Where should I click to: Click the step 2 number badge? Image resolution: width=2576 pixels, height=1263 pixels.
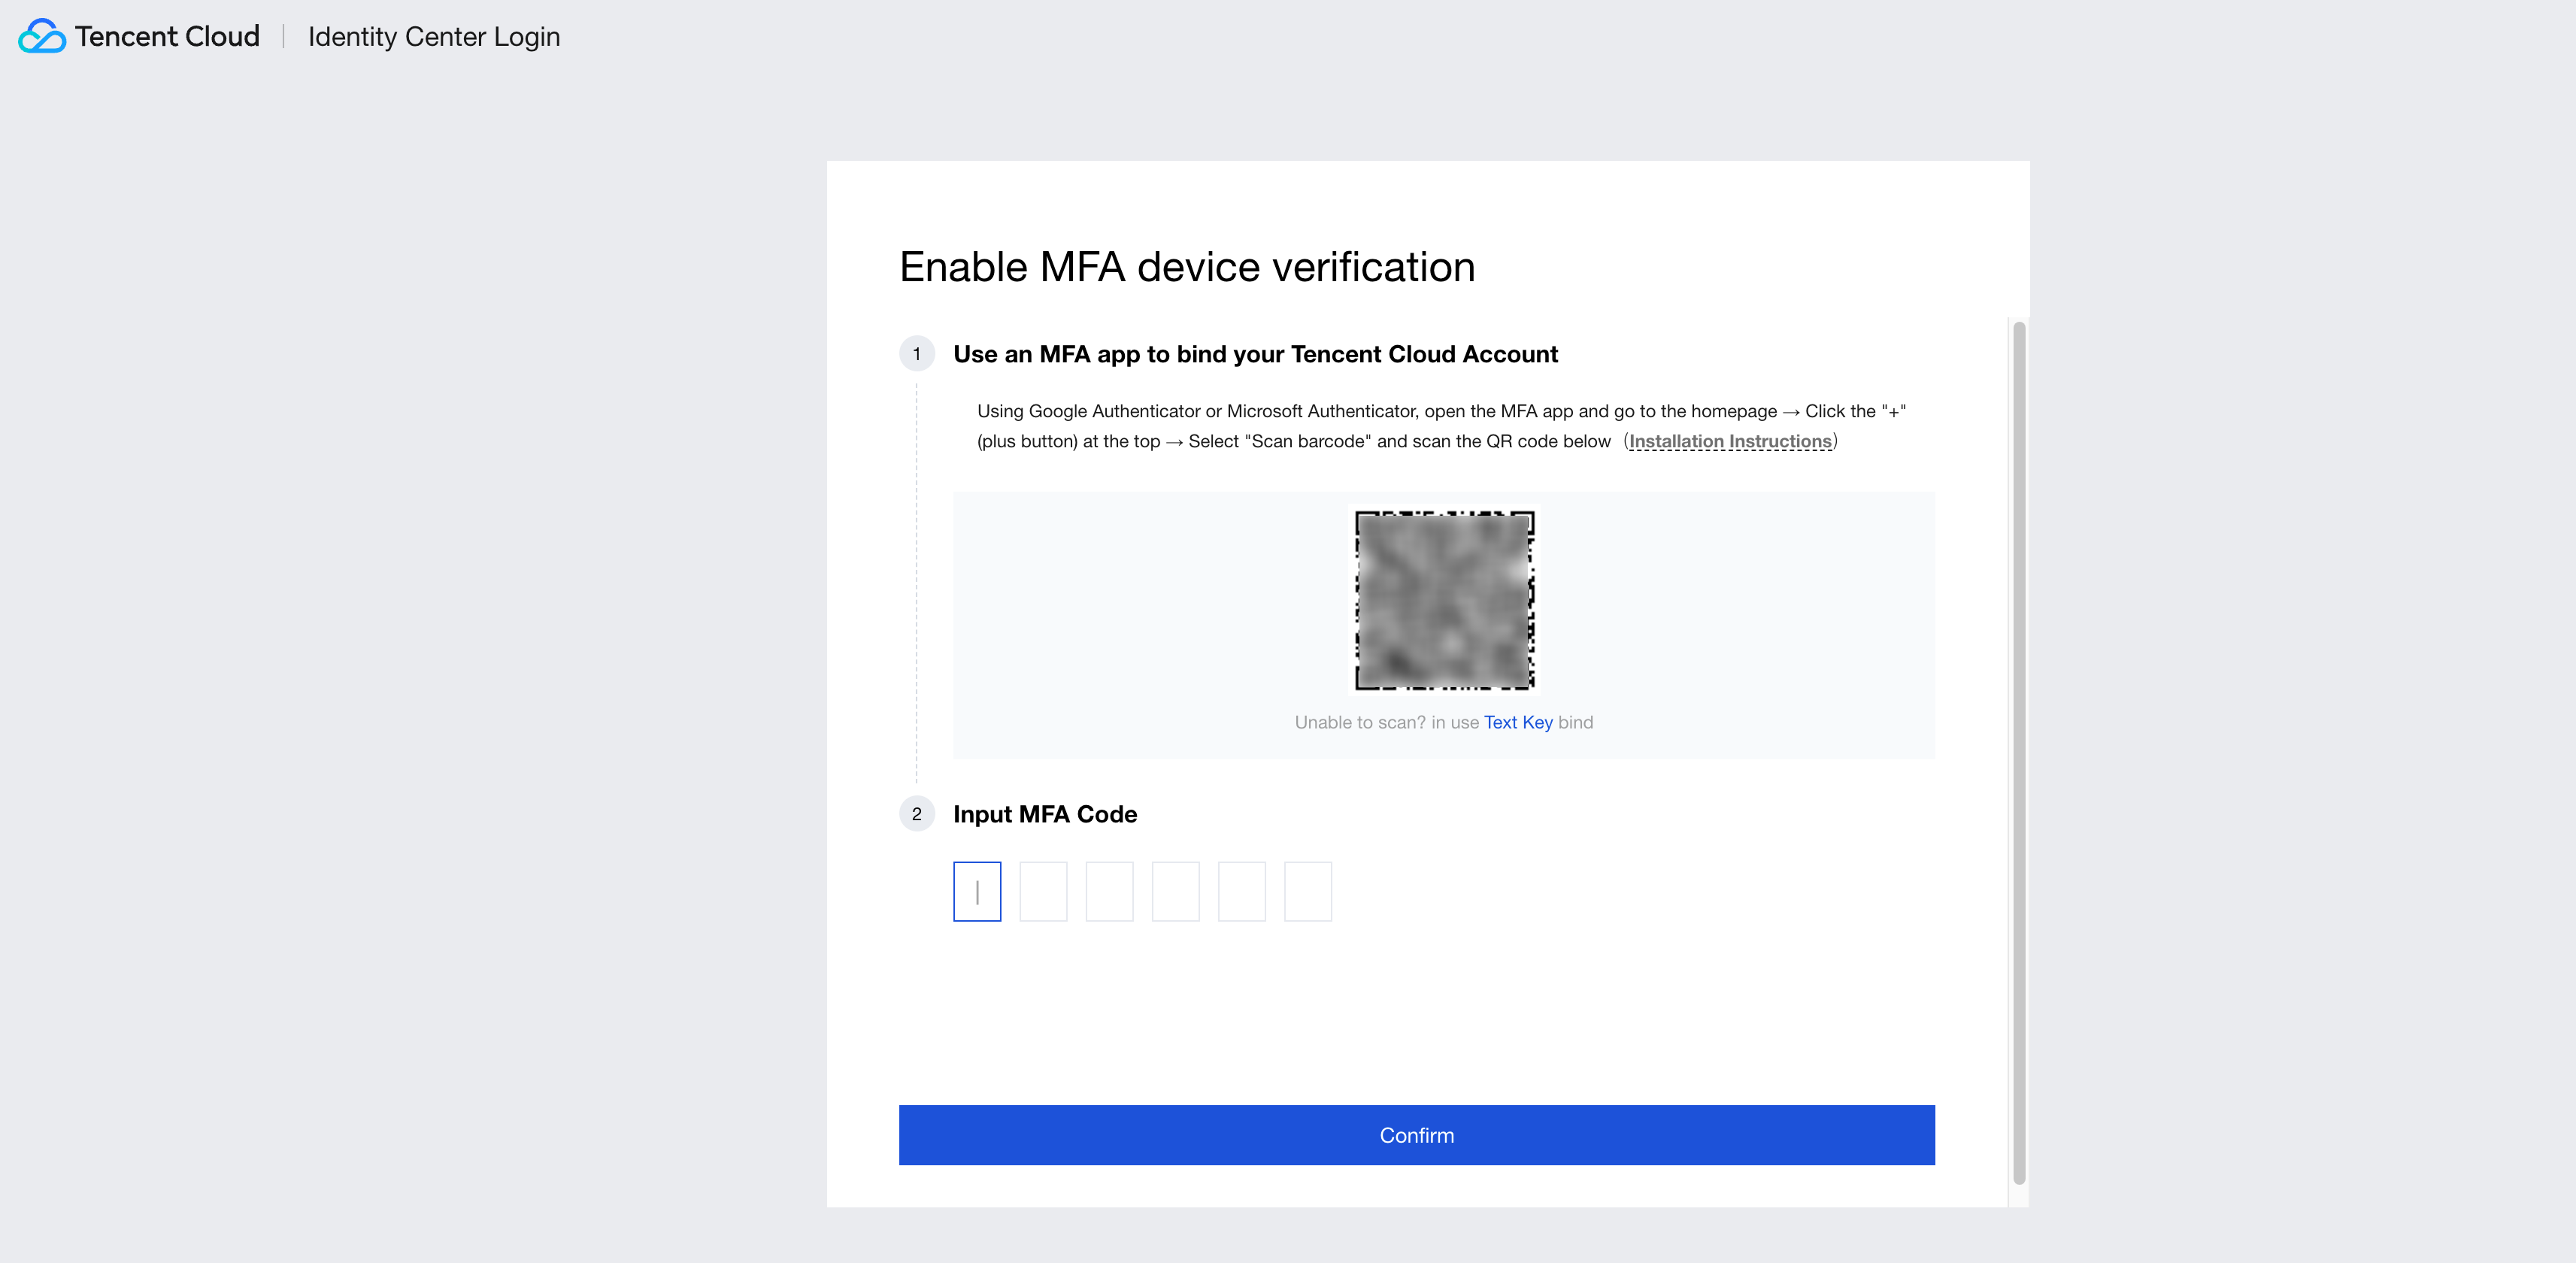point(916,814)
